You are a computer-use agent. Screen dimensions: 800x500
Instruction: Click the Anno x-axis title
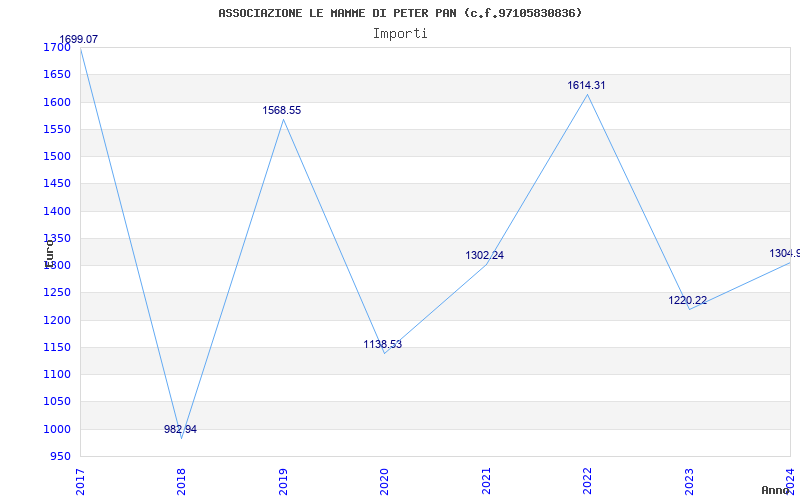click(776, 490)
